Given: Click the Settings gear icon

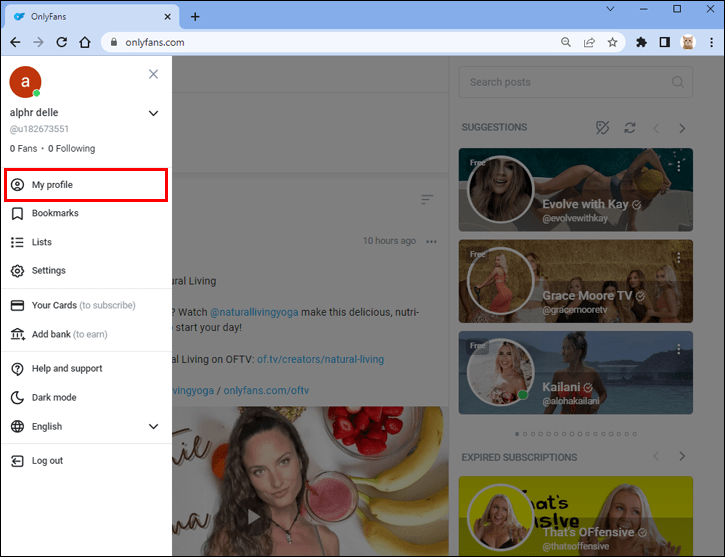Looking at the screenshot, I should pyautogui.click(x=18, y=271).
